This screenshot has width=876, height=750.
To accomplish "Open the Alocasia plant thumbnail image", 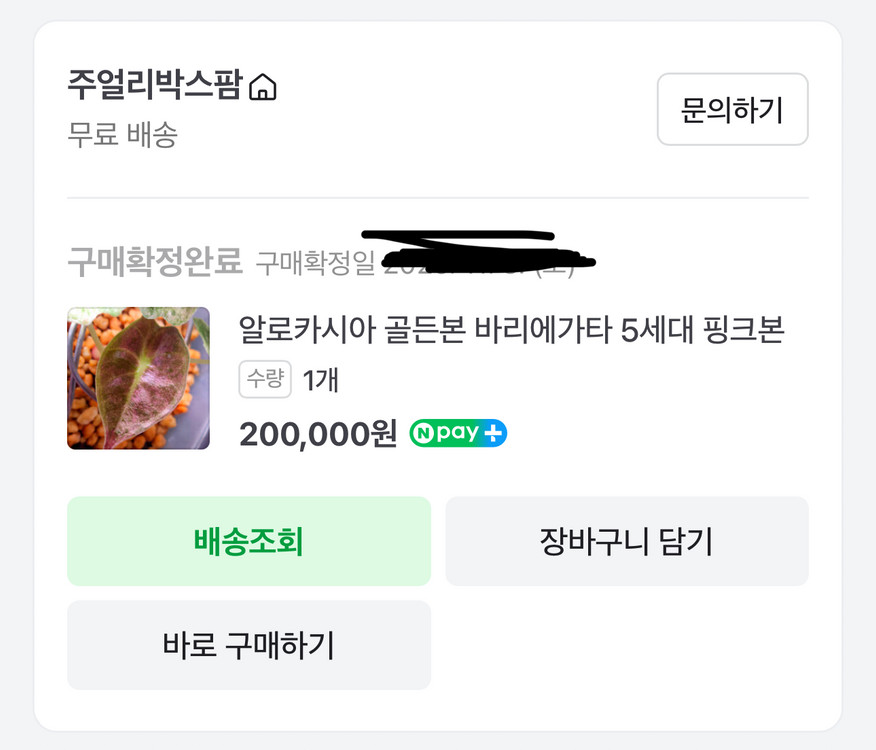I will [x=138, y=378].
